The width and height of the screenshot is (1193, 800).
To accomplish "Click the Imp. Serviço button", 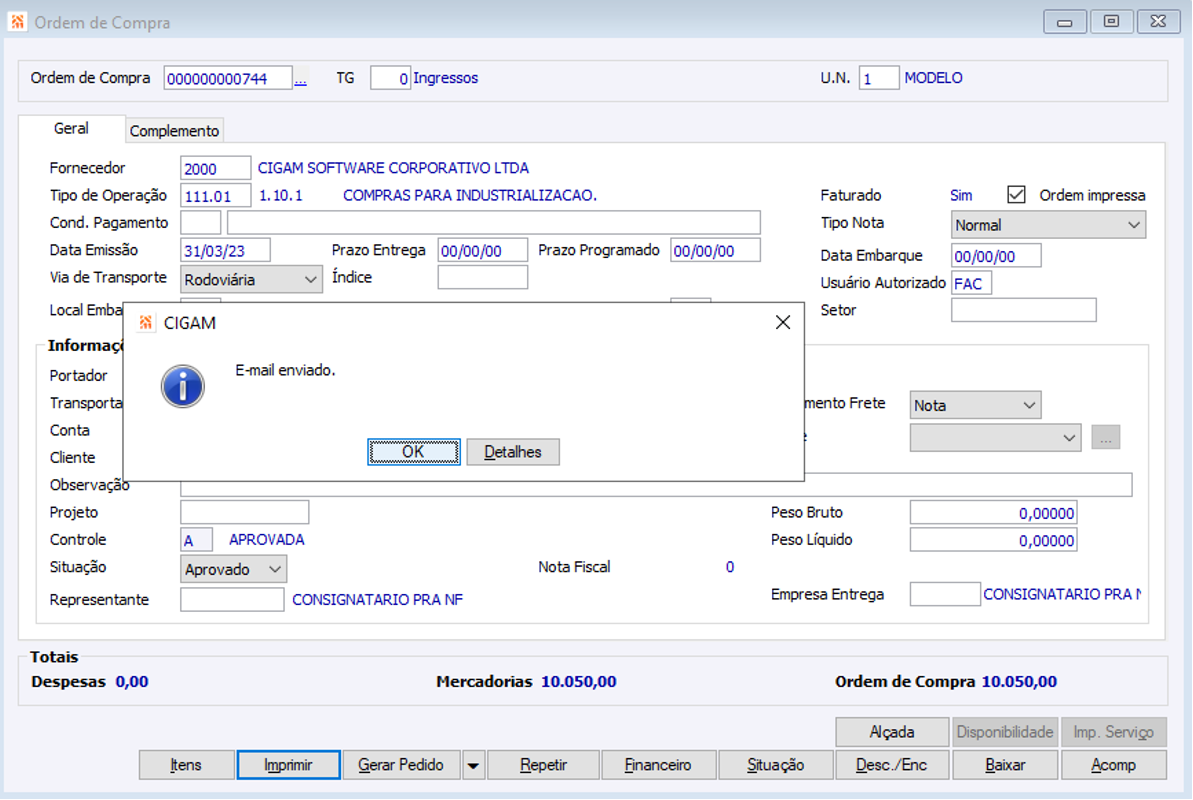I will (1113, 731).
